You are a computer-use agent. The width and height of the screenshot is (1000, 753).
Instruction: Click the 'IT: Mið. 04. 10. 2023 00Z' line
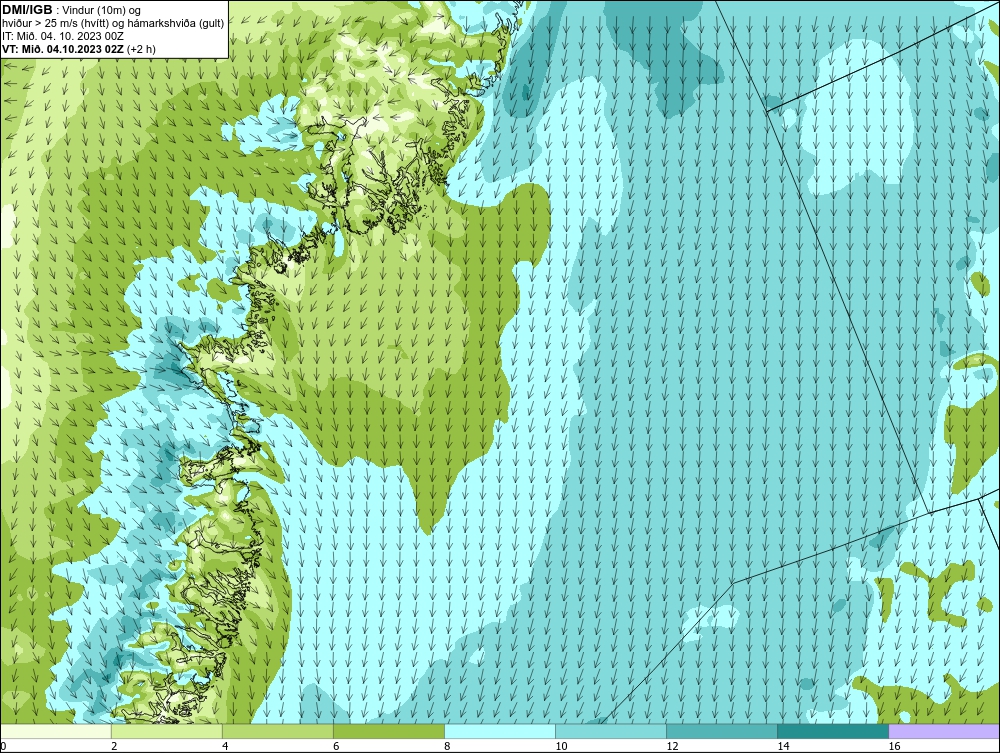click(63, 36)
